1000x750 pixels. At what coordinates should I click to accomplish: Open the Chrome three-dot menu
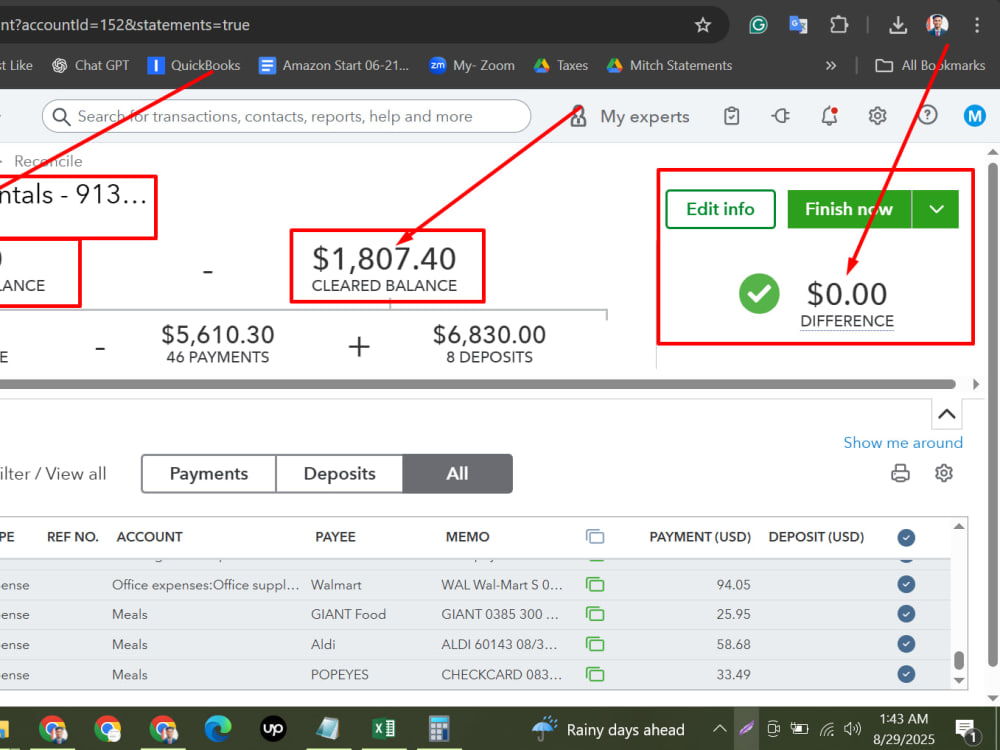coord(976,25)
